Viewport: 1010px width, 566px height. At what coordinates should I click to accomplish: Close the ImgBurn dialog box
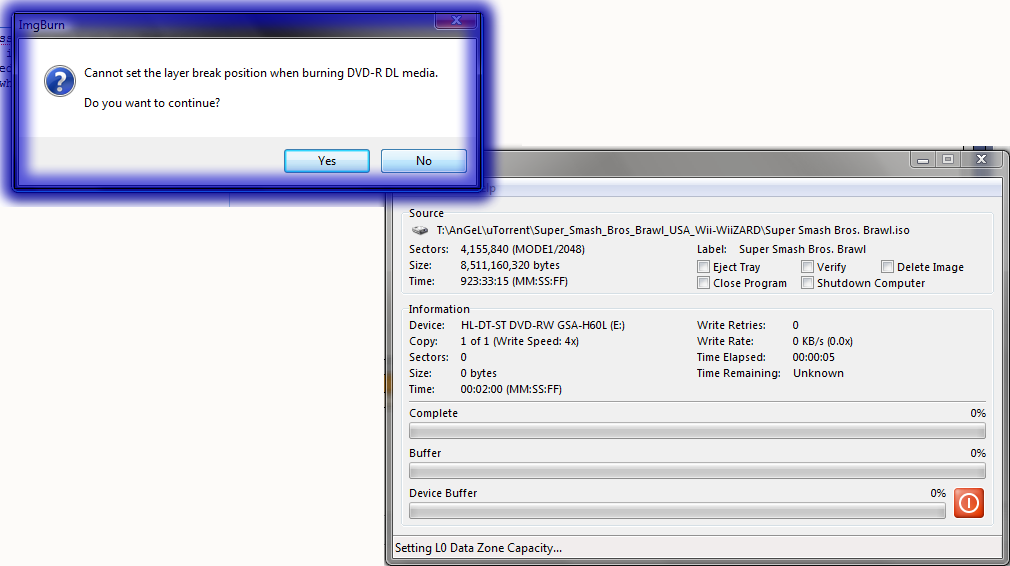click(456, 20)
